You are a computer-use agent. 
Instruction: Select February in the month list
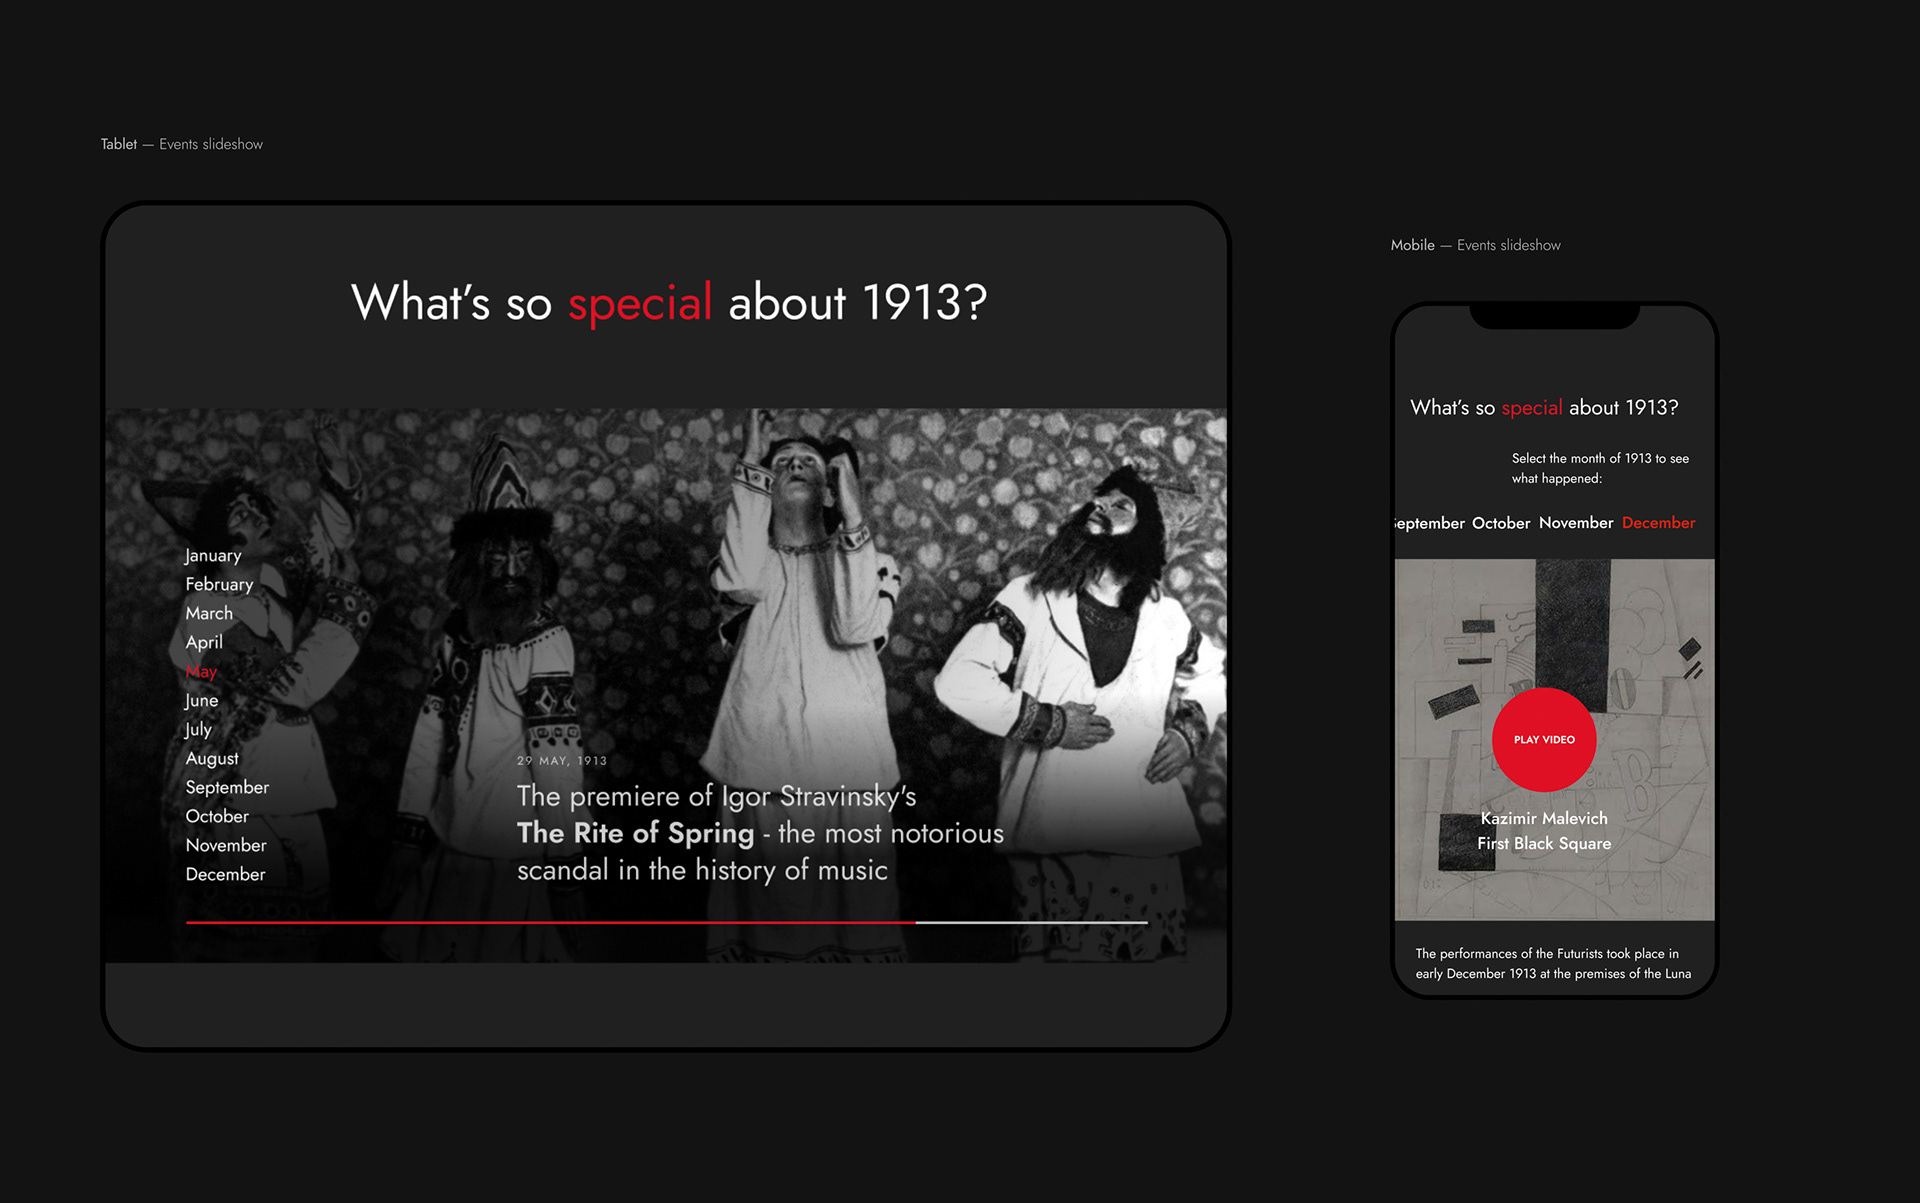219,584
